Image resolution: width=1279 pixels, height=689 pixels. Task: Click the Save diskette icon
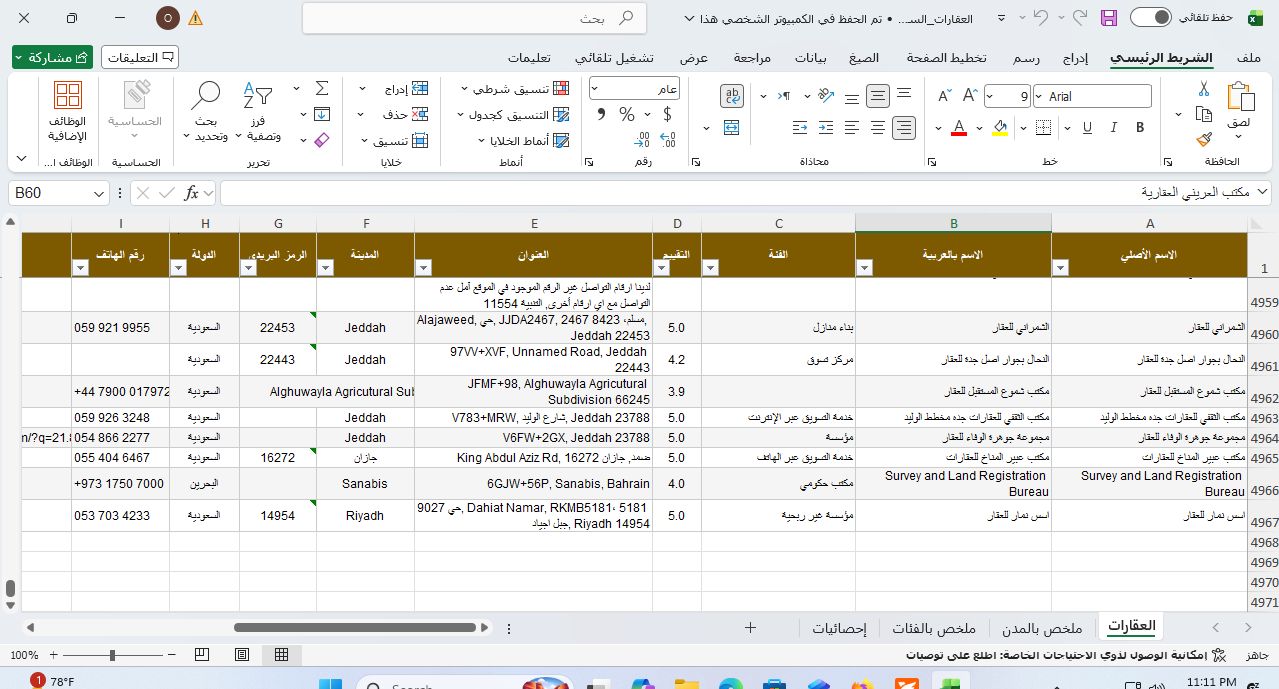click(x=1108, y=18)
